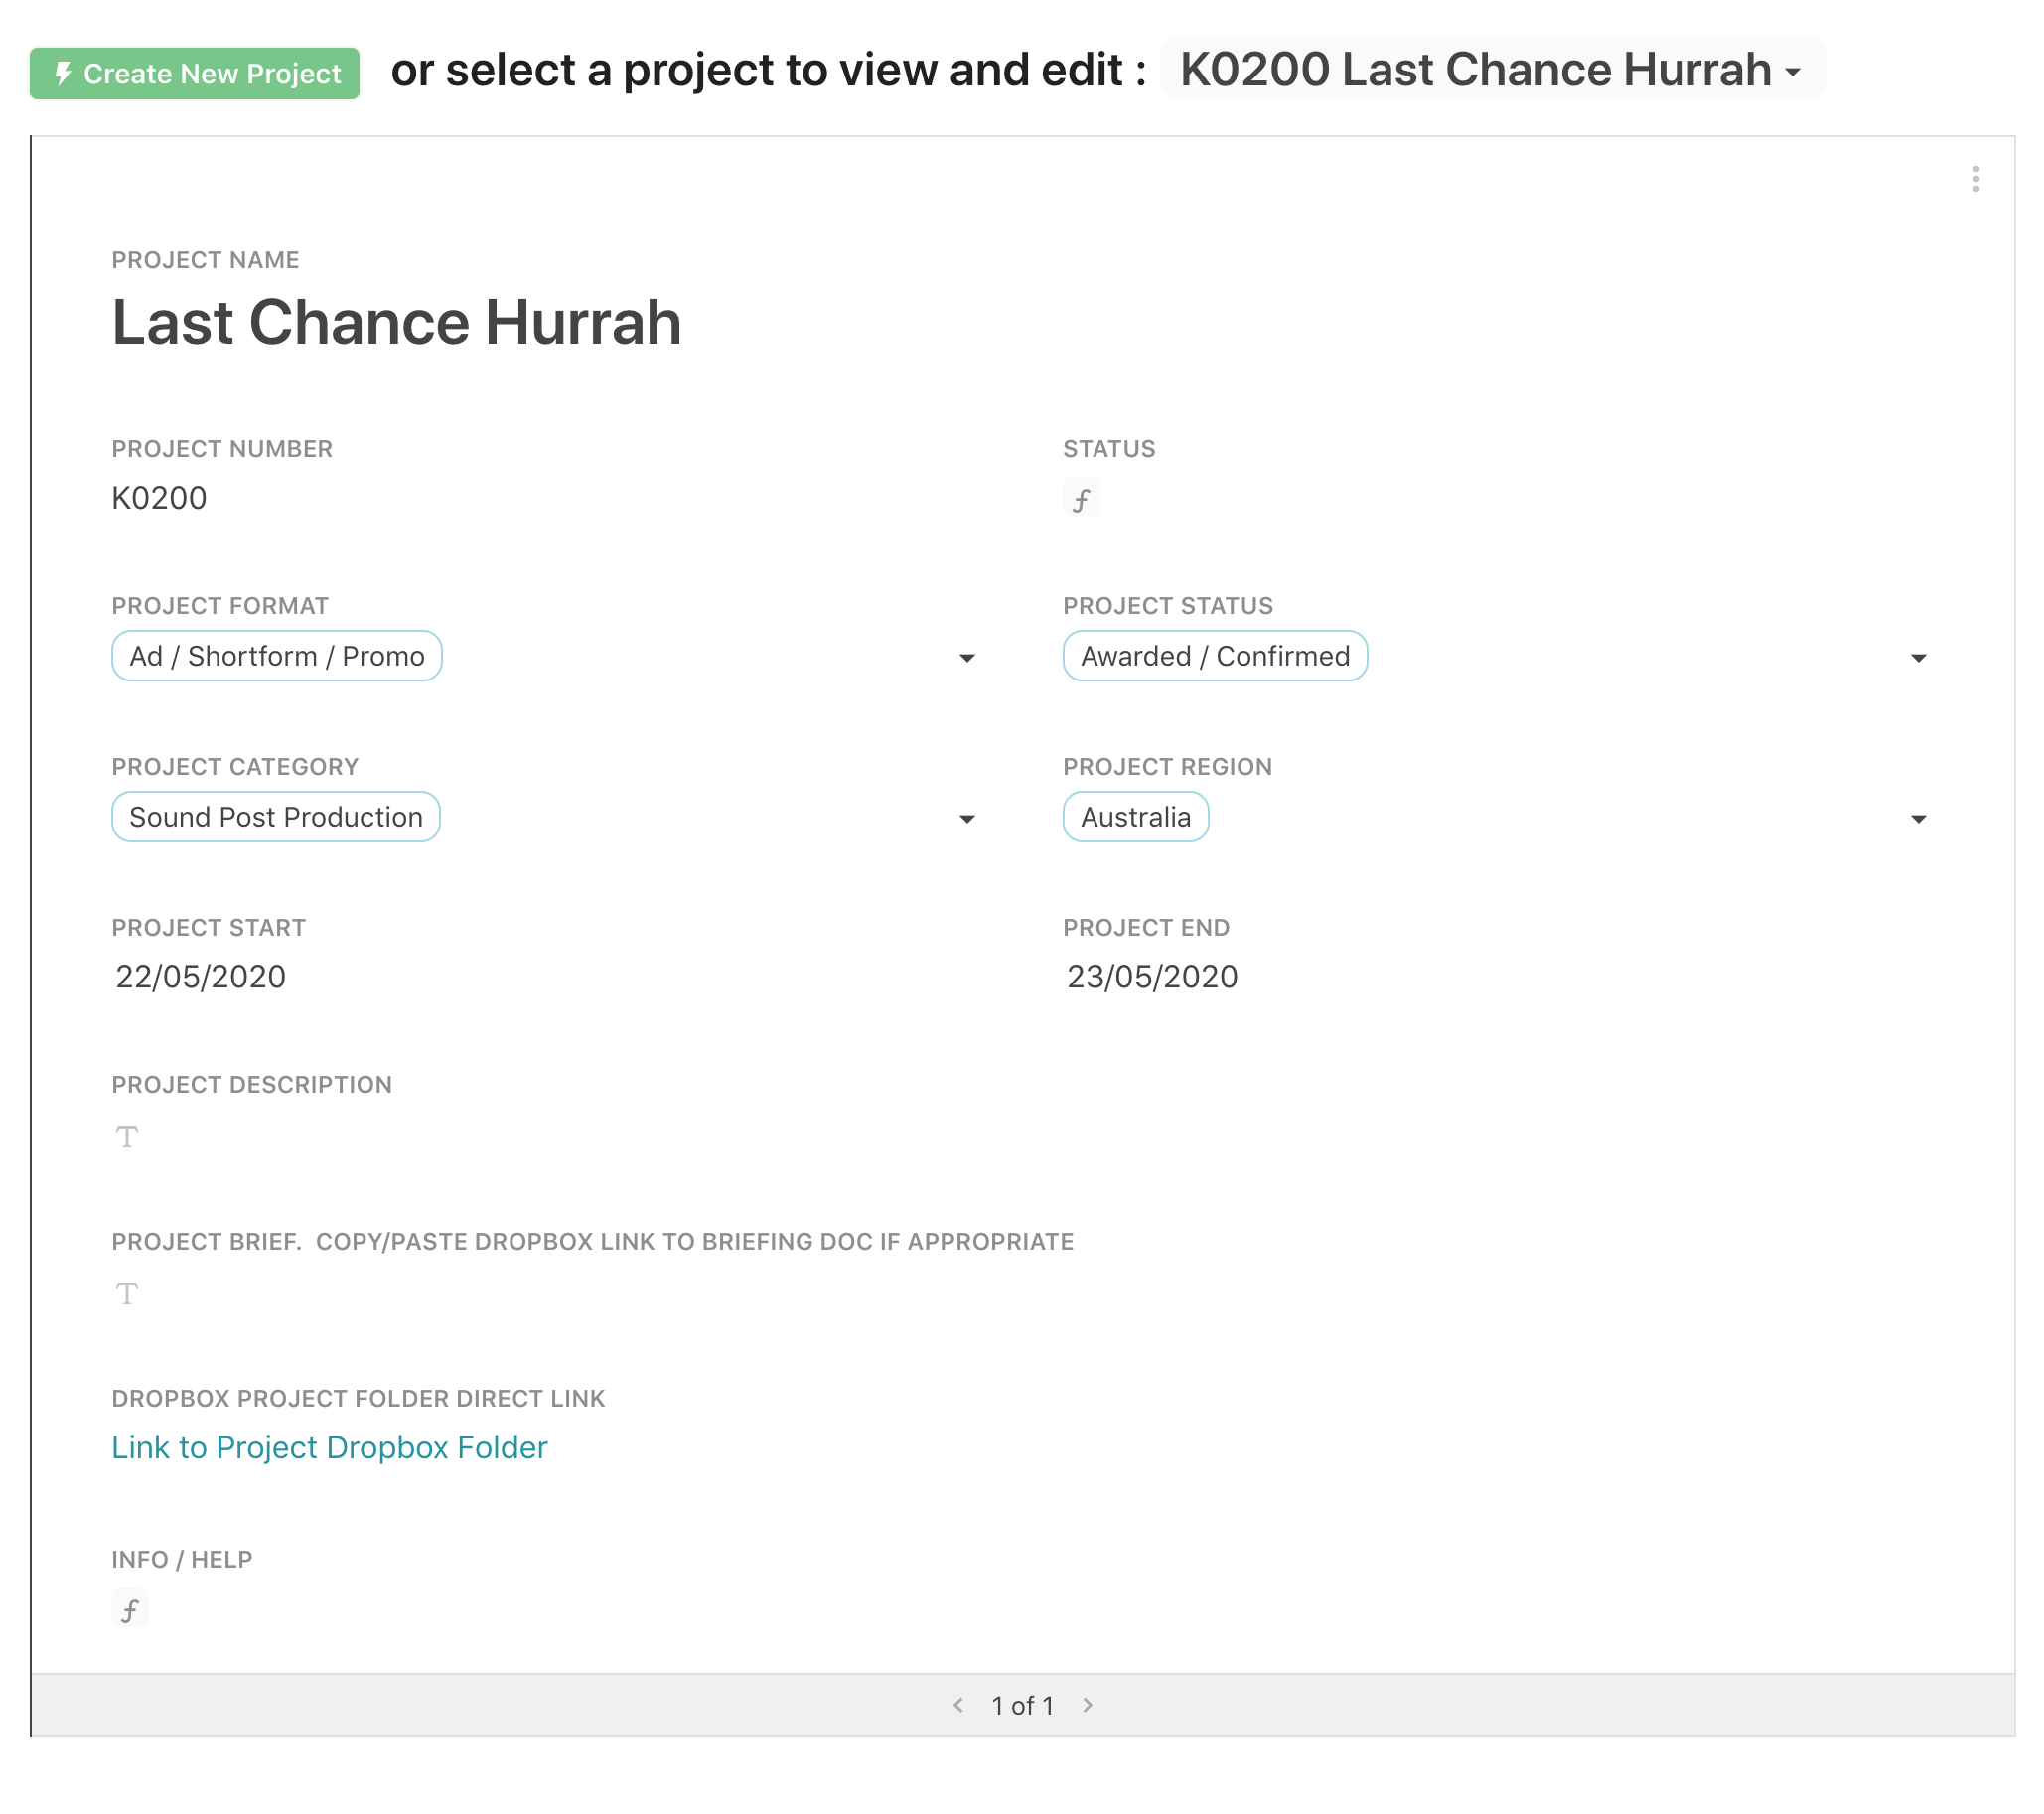Expand the Project Status dropdown arrow

(1918, 658)
